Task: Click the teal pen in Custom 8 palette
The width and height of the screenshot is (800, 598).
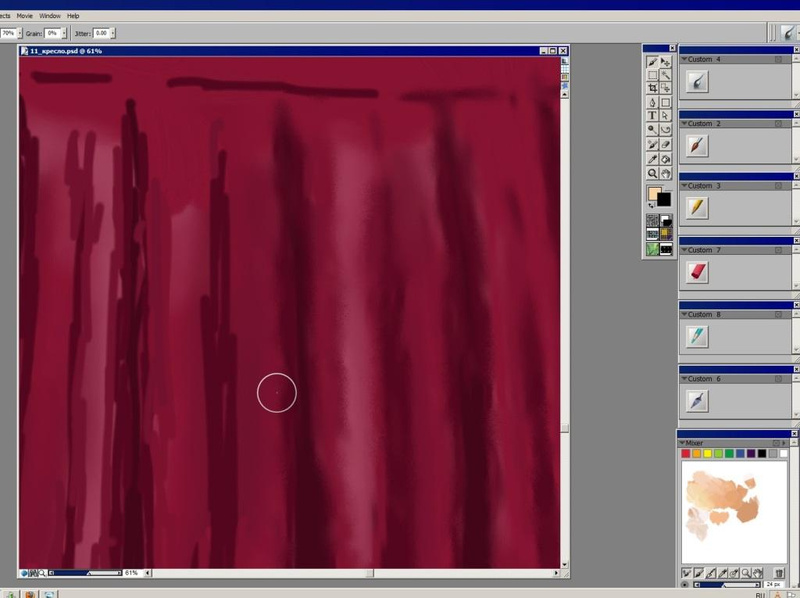Action: (697, 337)
